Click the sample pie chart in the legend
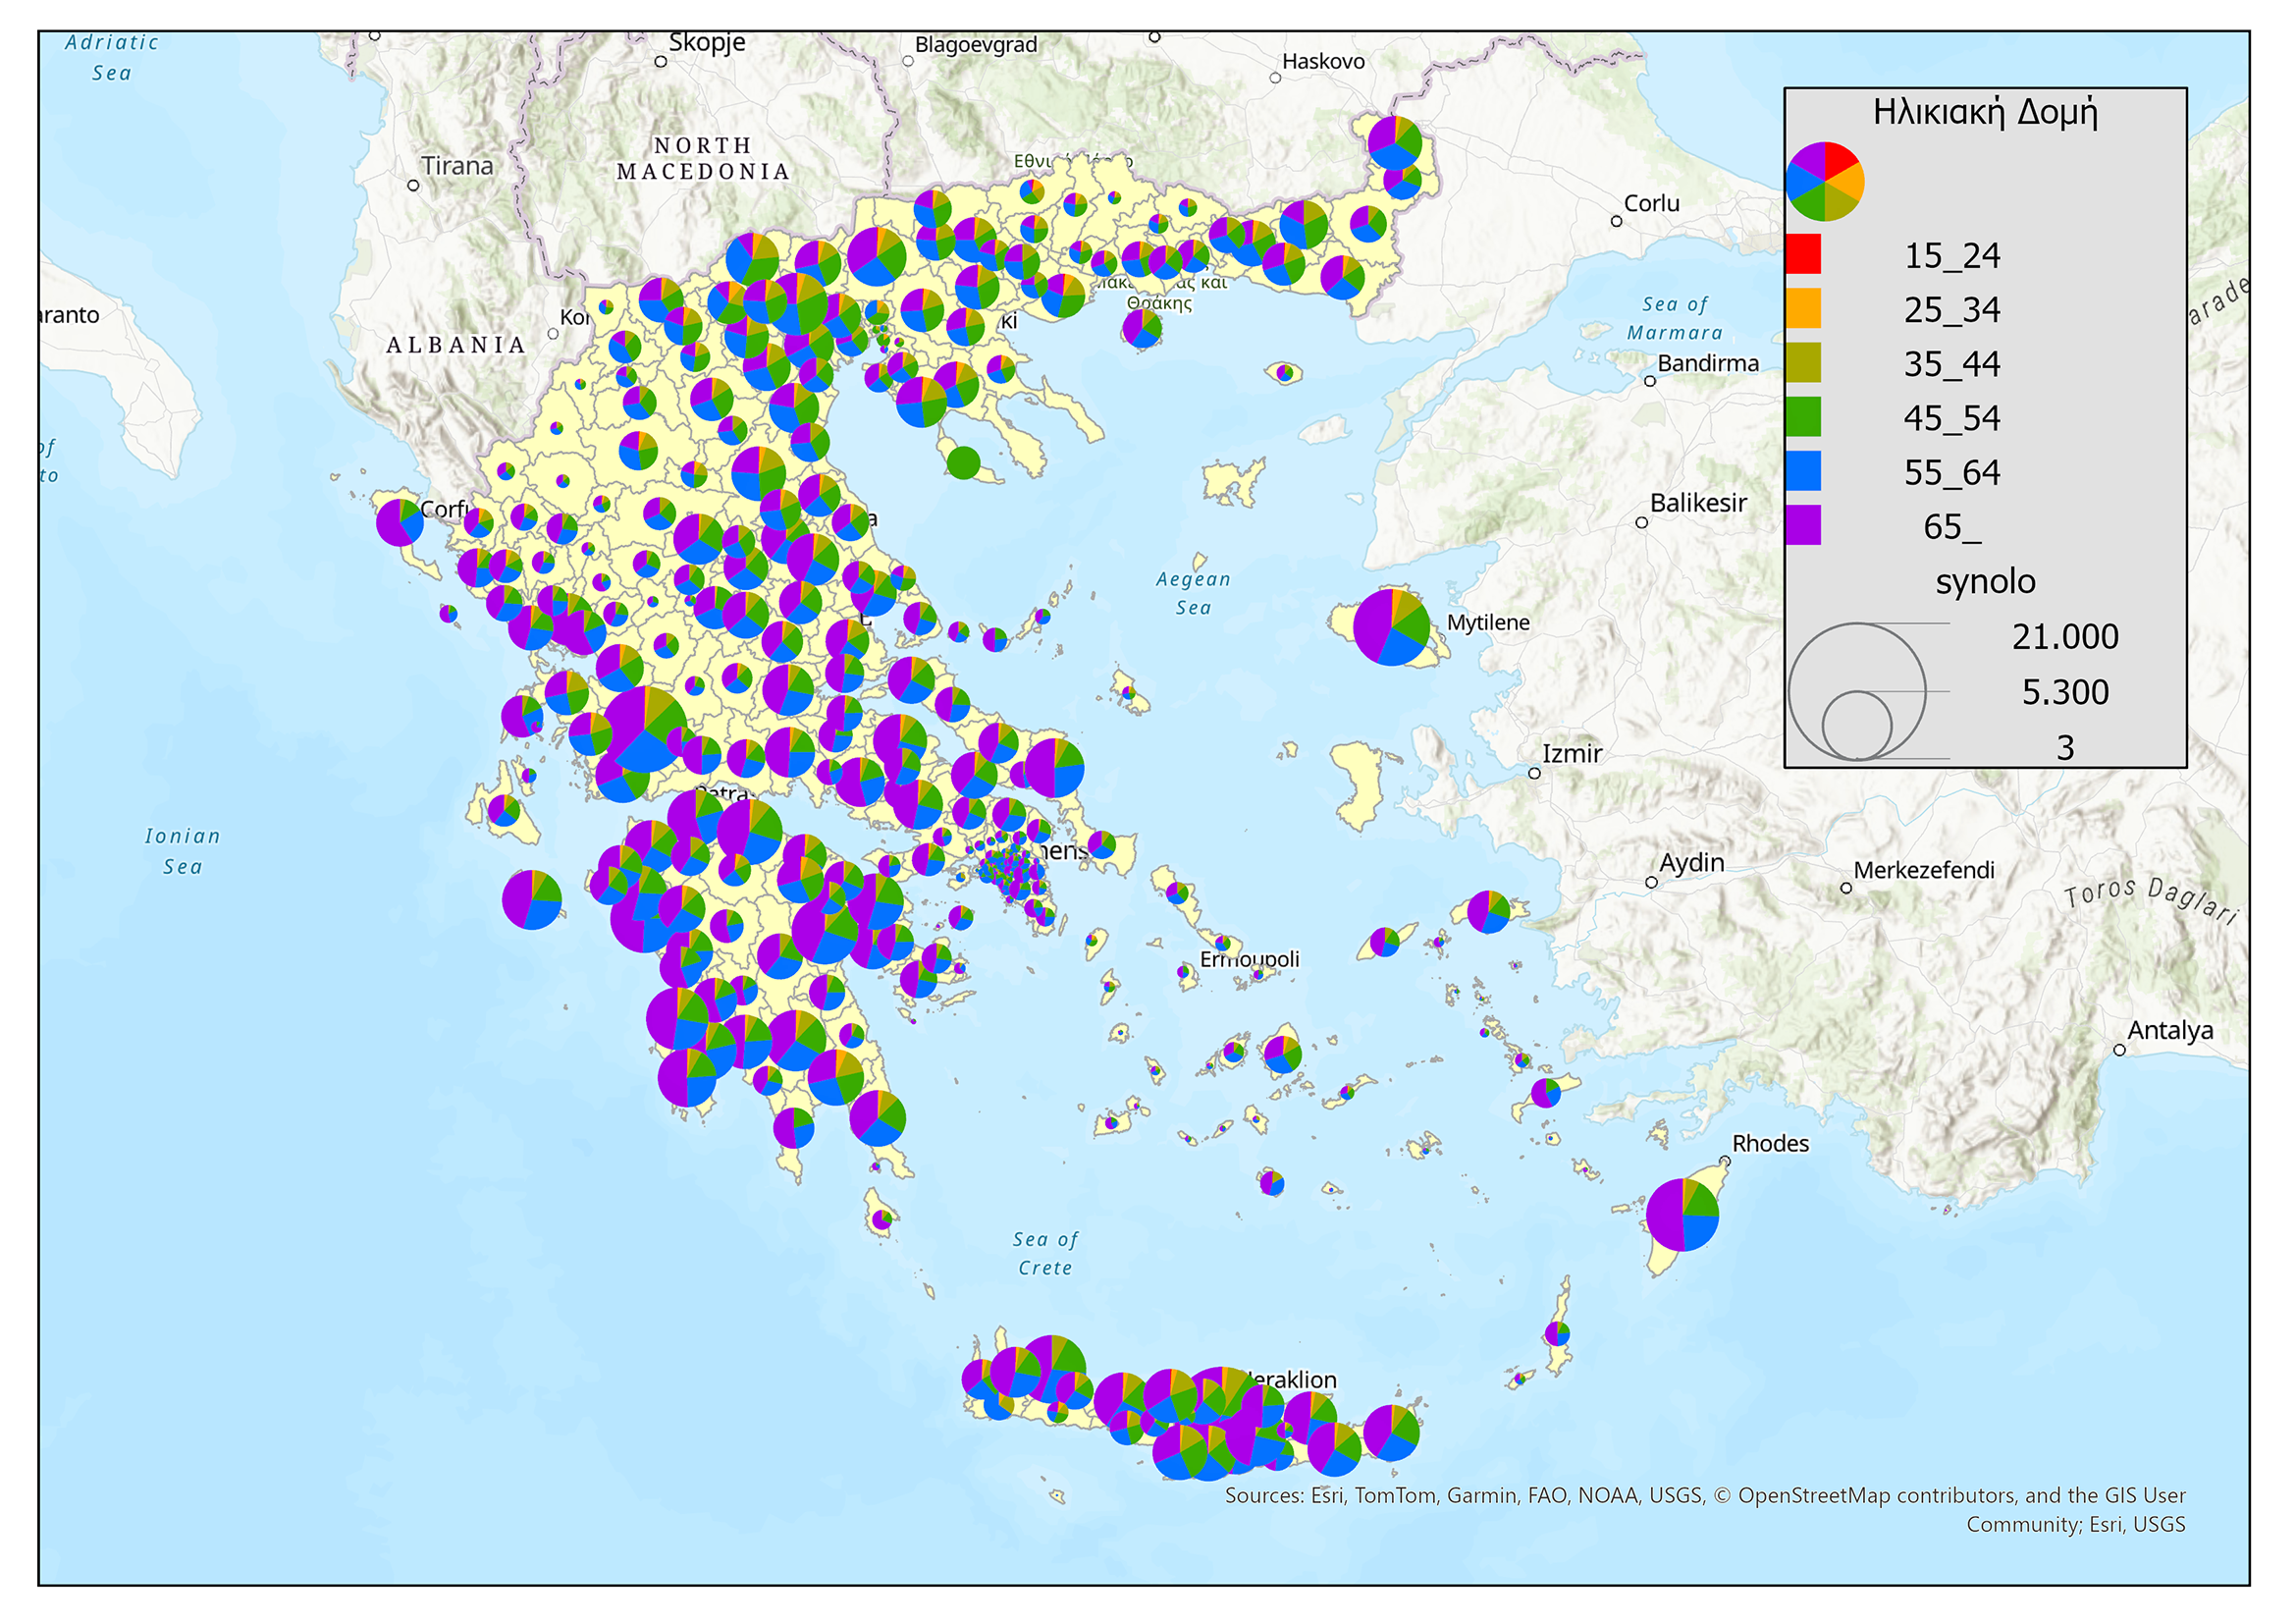This screenshot has width=2296, height=1624. click(x=1824, y=181)
